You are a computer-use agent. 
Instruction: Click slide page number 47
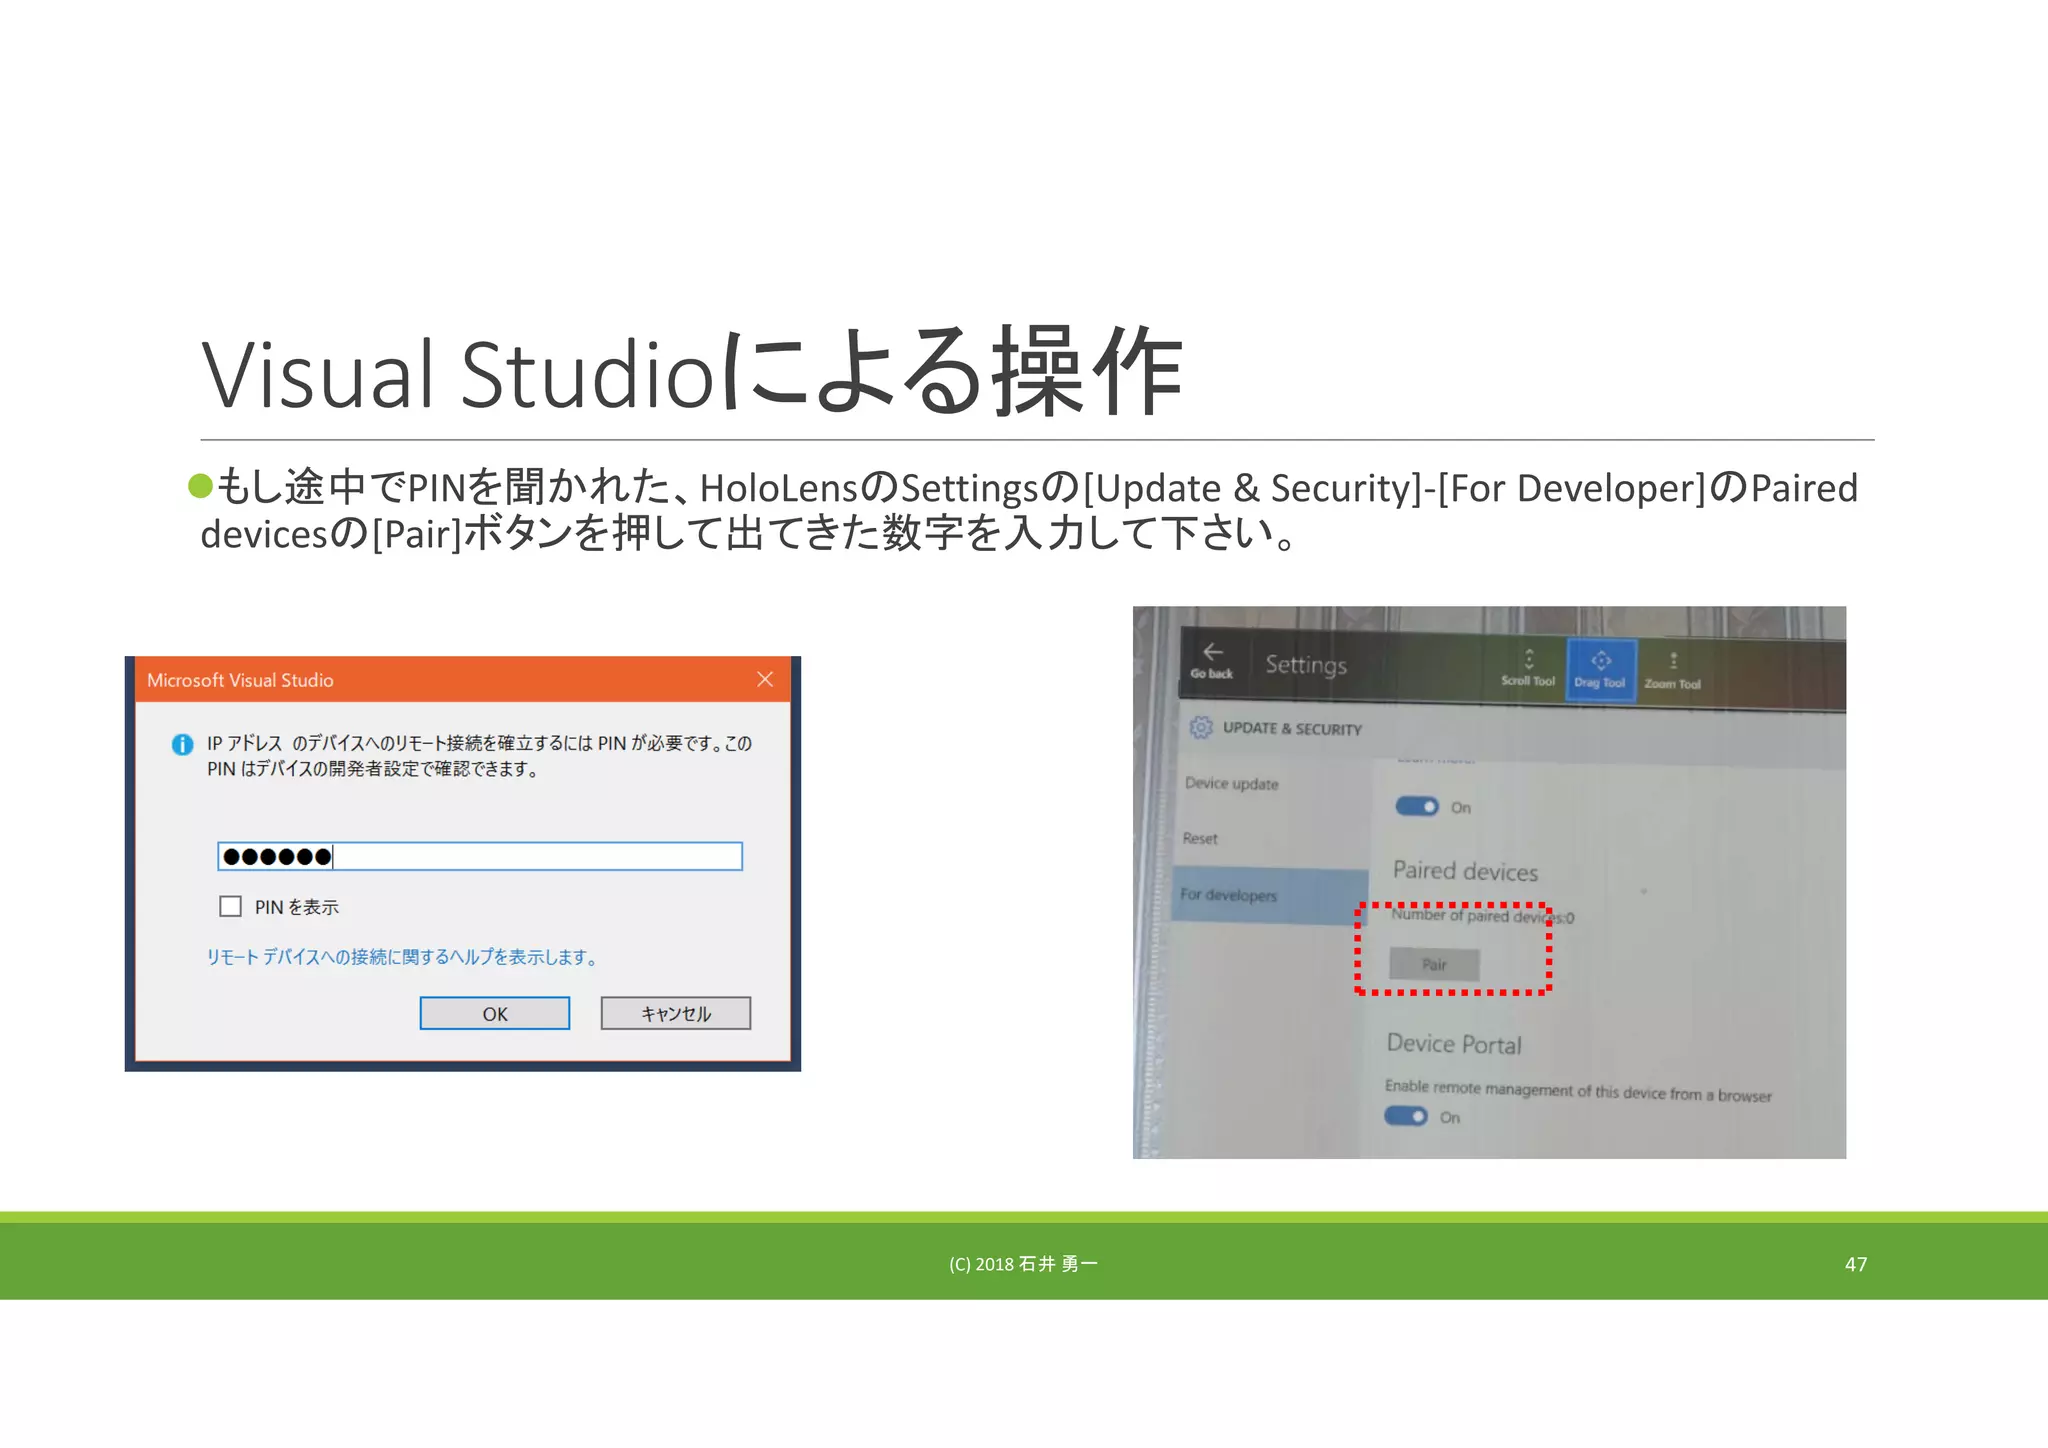1856,1264
